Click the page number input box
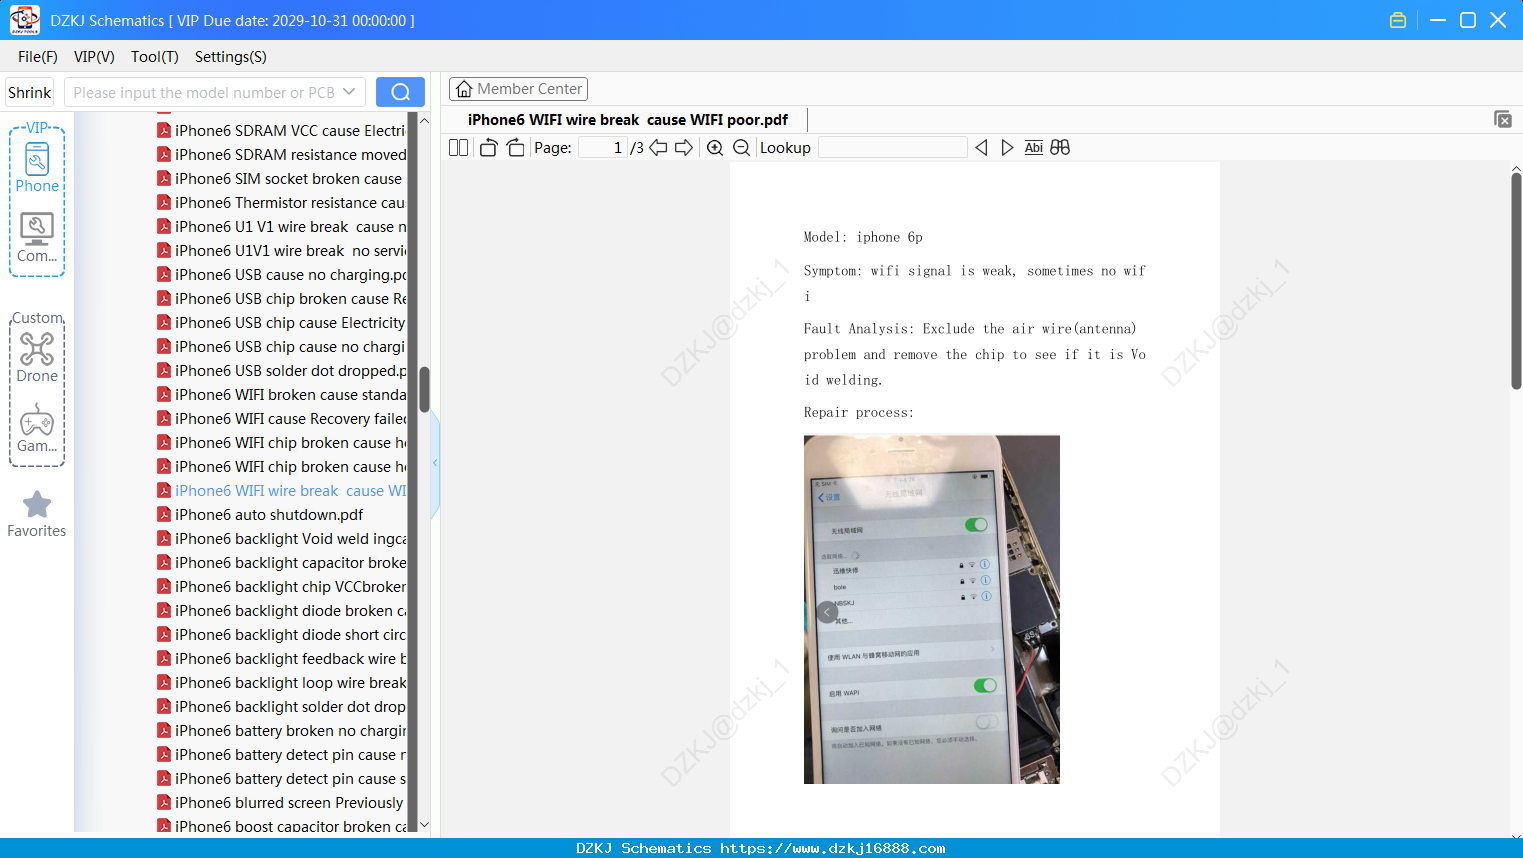This screenshot has width=1523, height=858. pyautogui.click(x=603, y=148)
